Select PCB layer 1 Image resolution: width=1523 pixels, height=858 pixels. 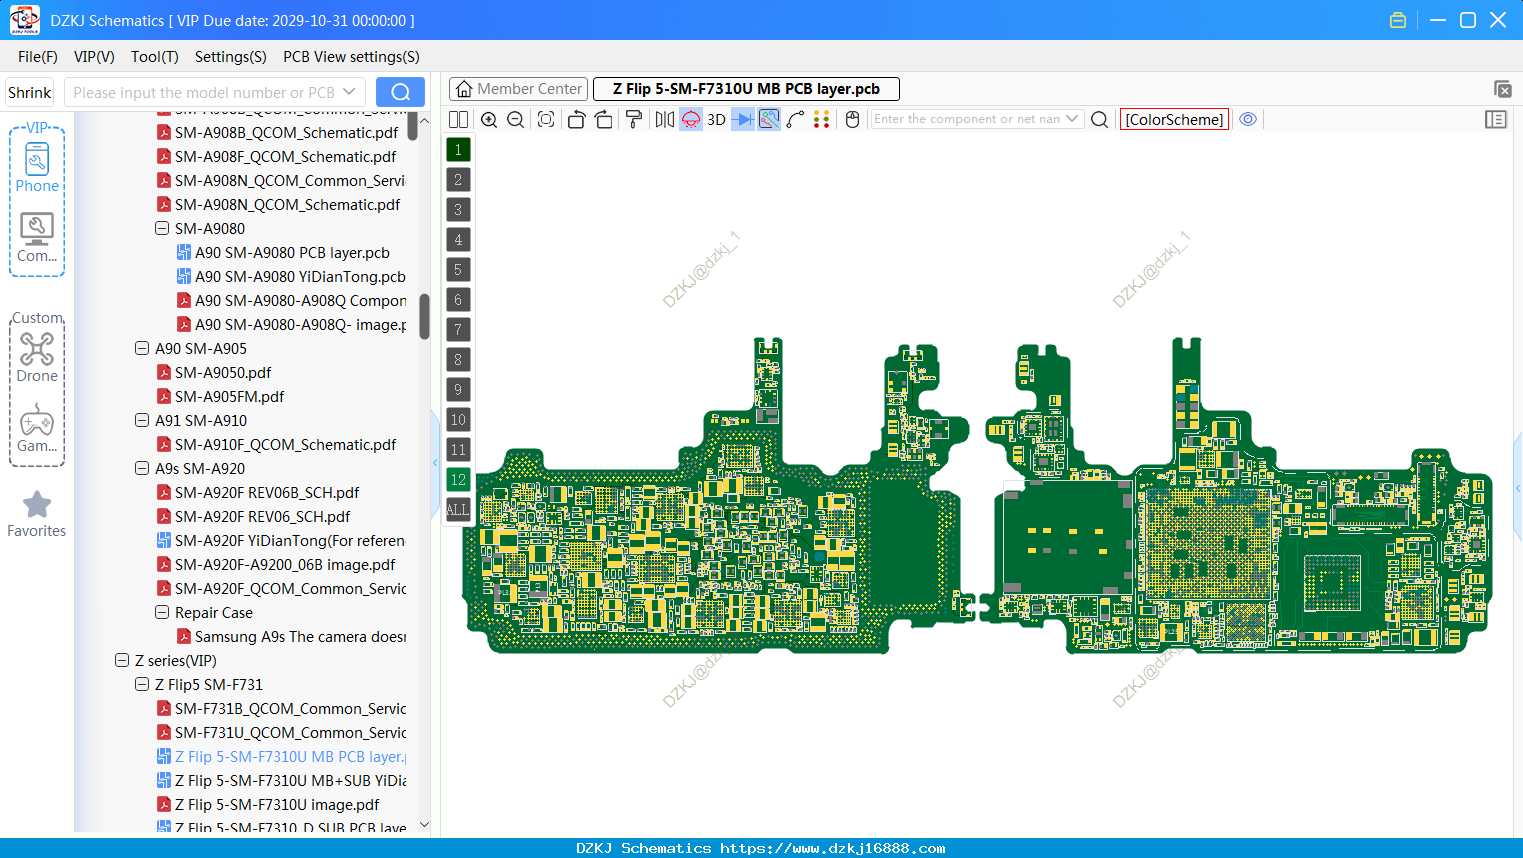(x=458, y=150)
